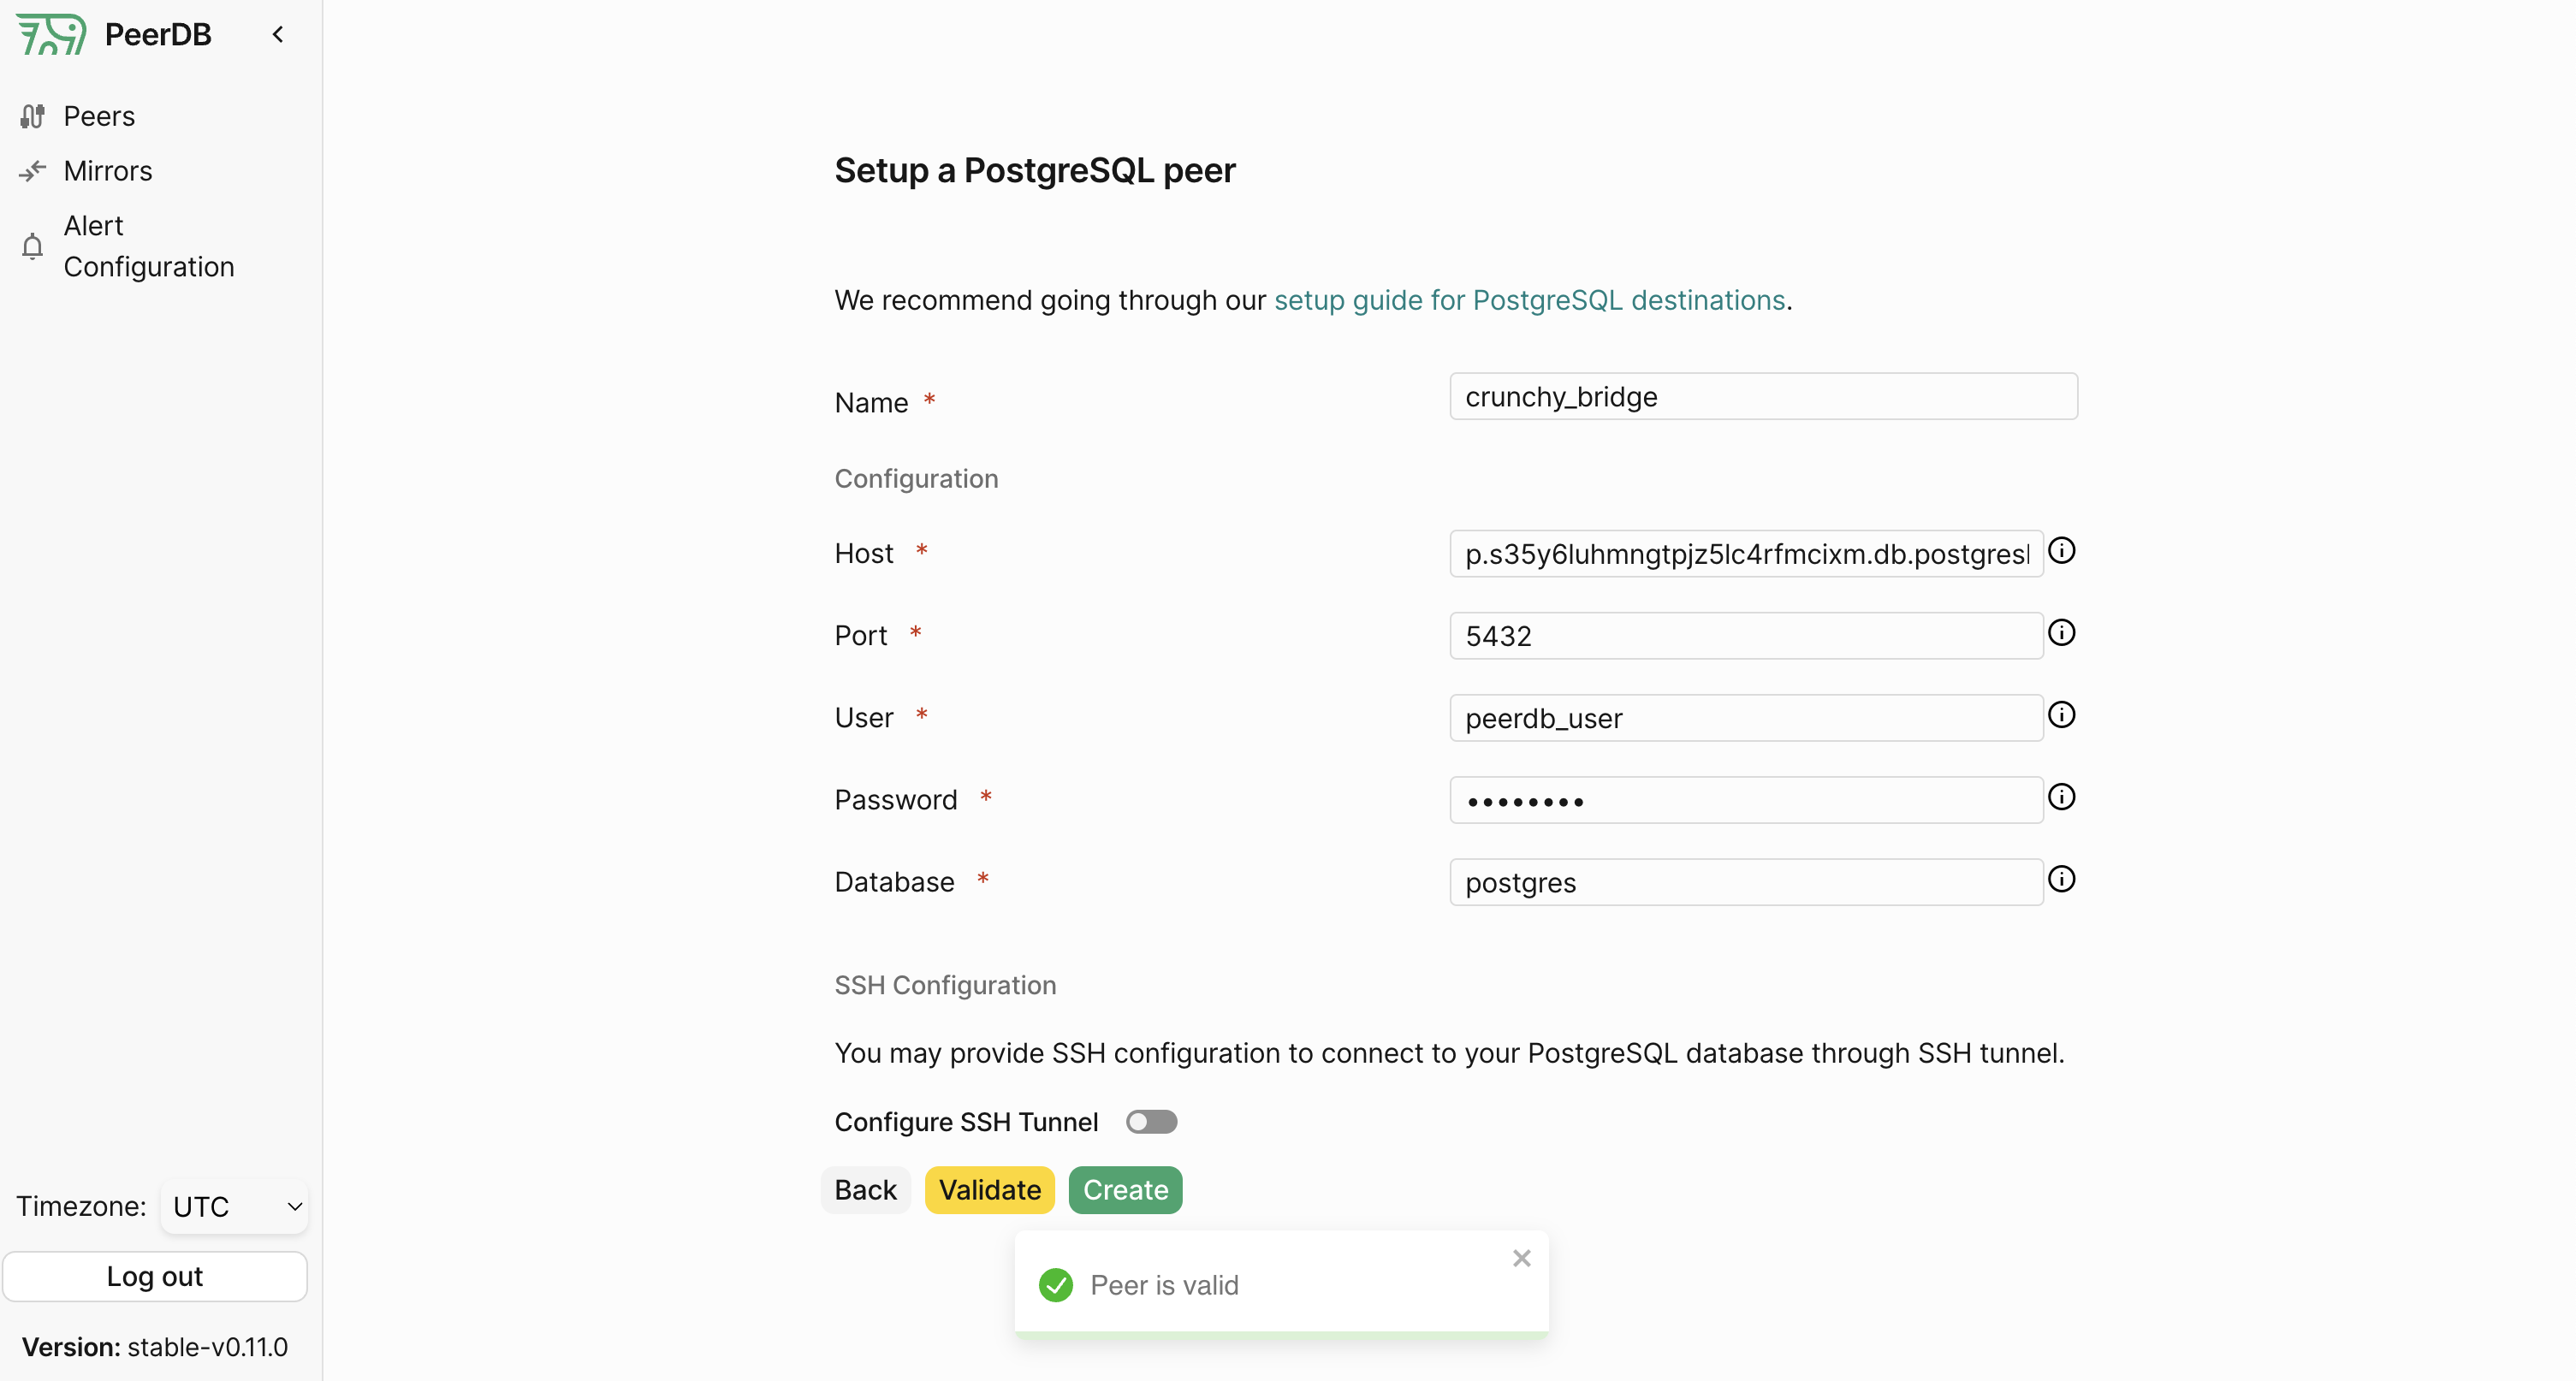Show info tooltip for Host field
The image size is (2576, 1381).
[2061, 551]
